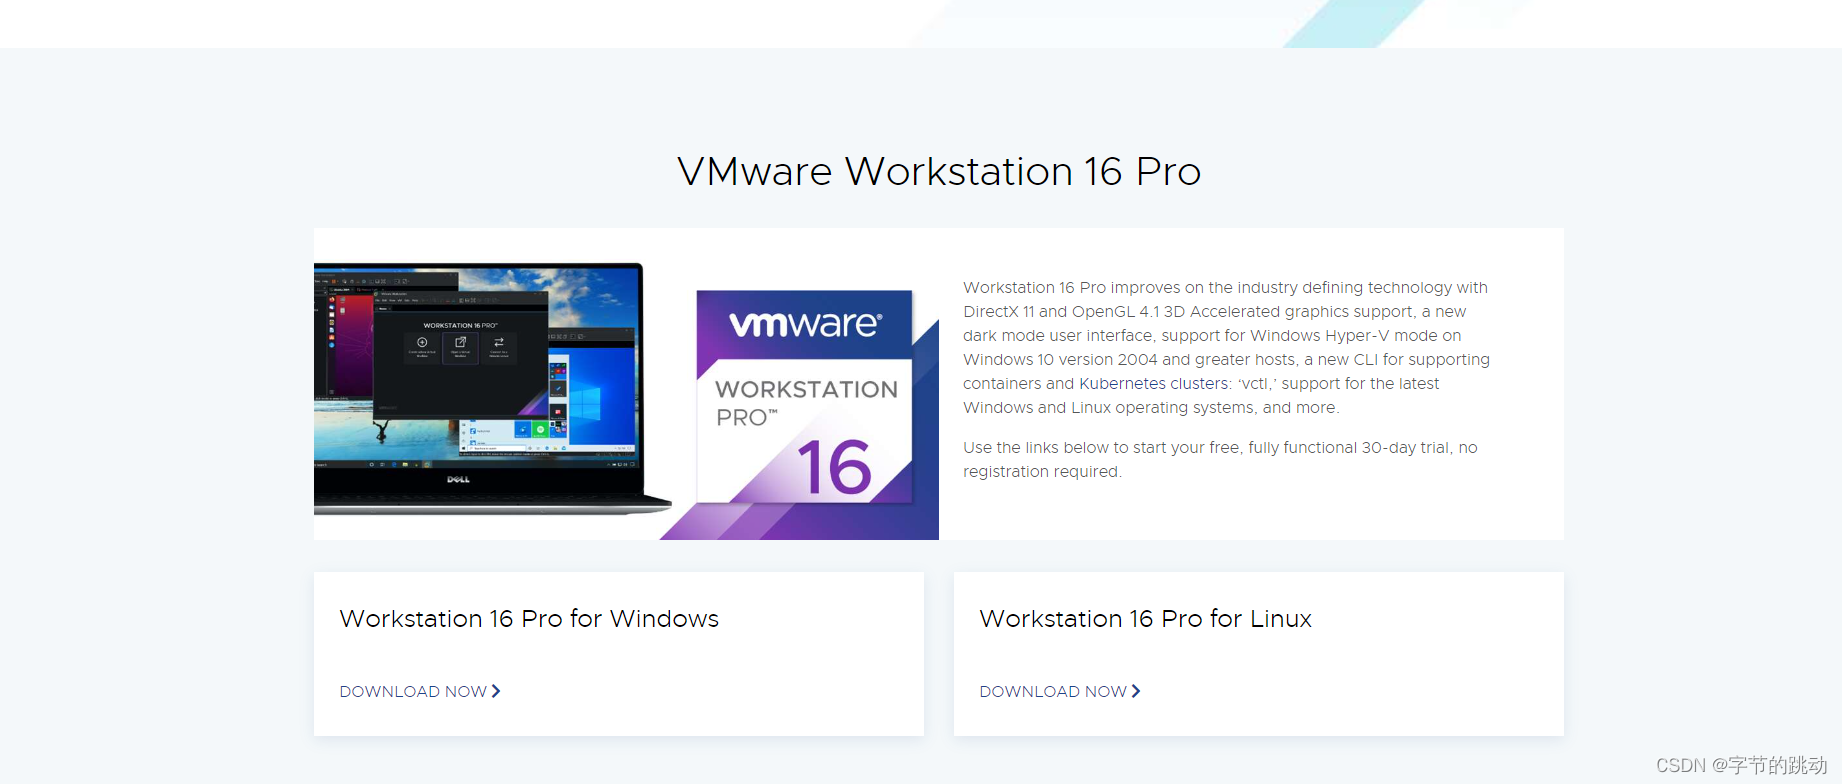
Task: Click the chevron arrow next to Linux DOWNLOAD NOW
Action: (x=1135, y=691)
